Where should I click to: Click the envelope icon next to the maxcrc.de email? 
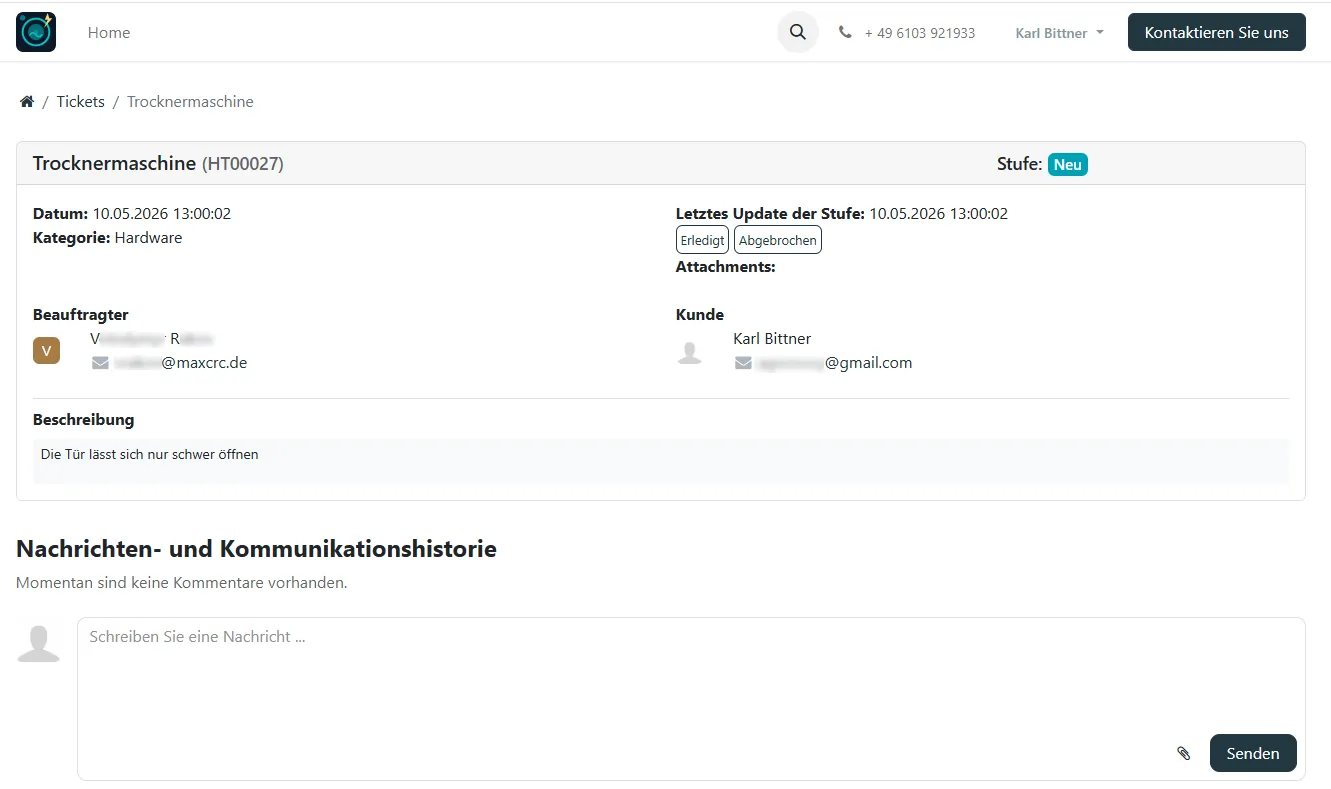click(100, 363)
